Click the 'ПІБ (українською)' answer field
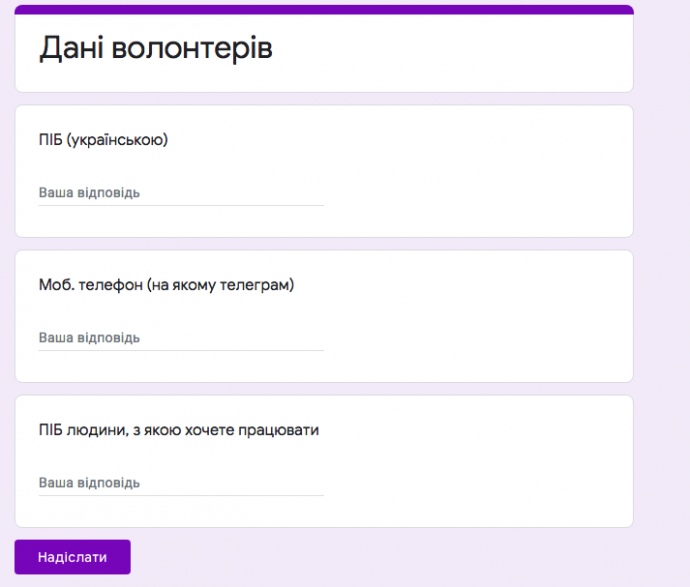 pyautogui.click(x=180, y=192)
